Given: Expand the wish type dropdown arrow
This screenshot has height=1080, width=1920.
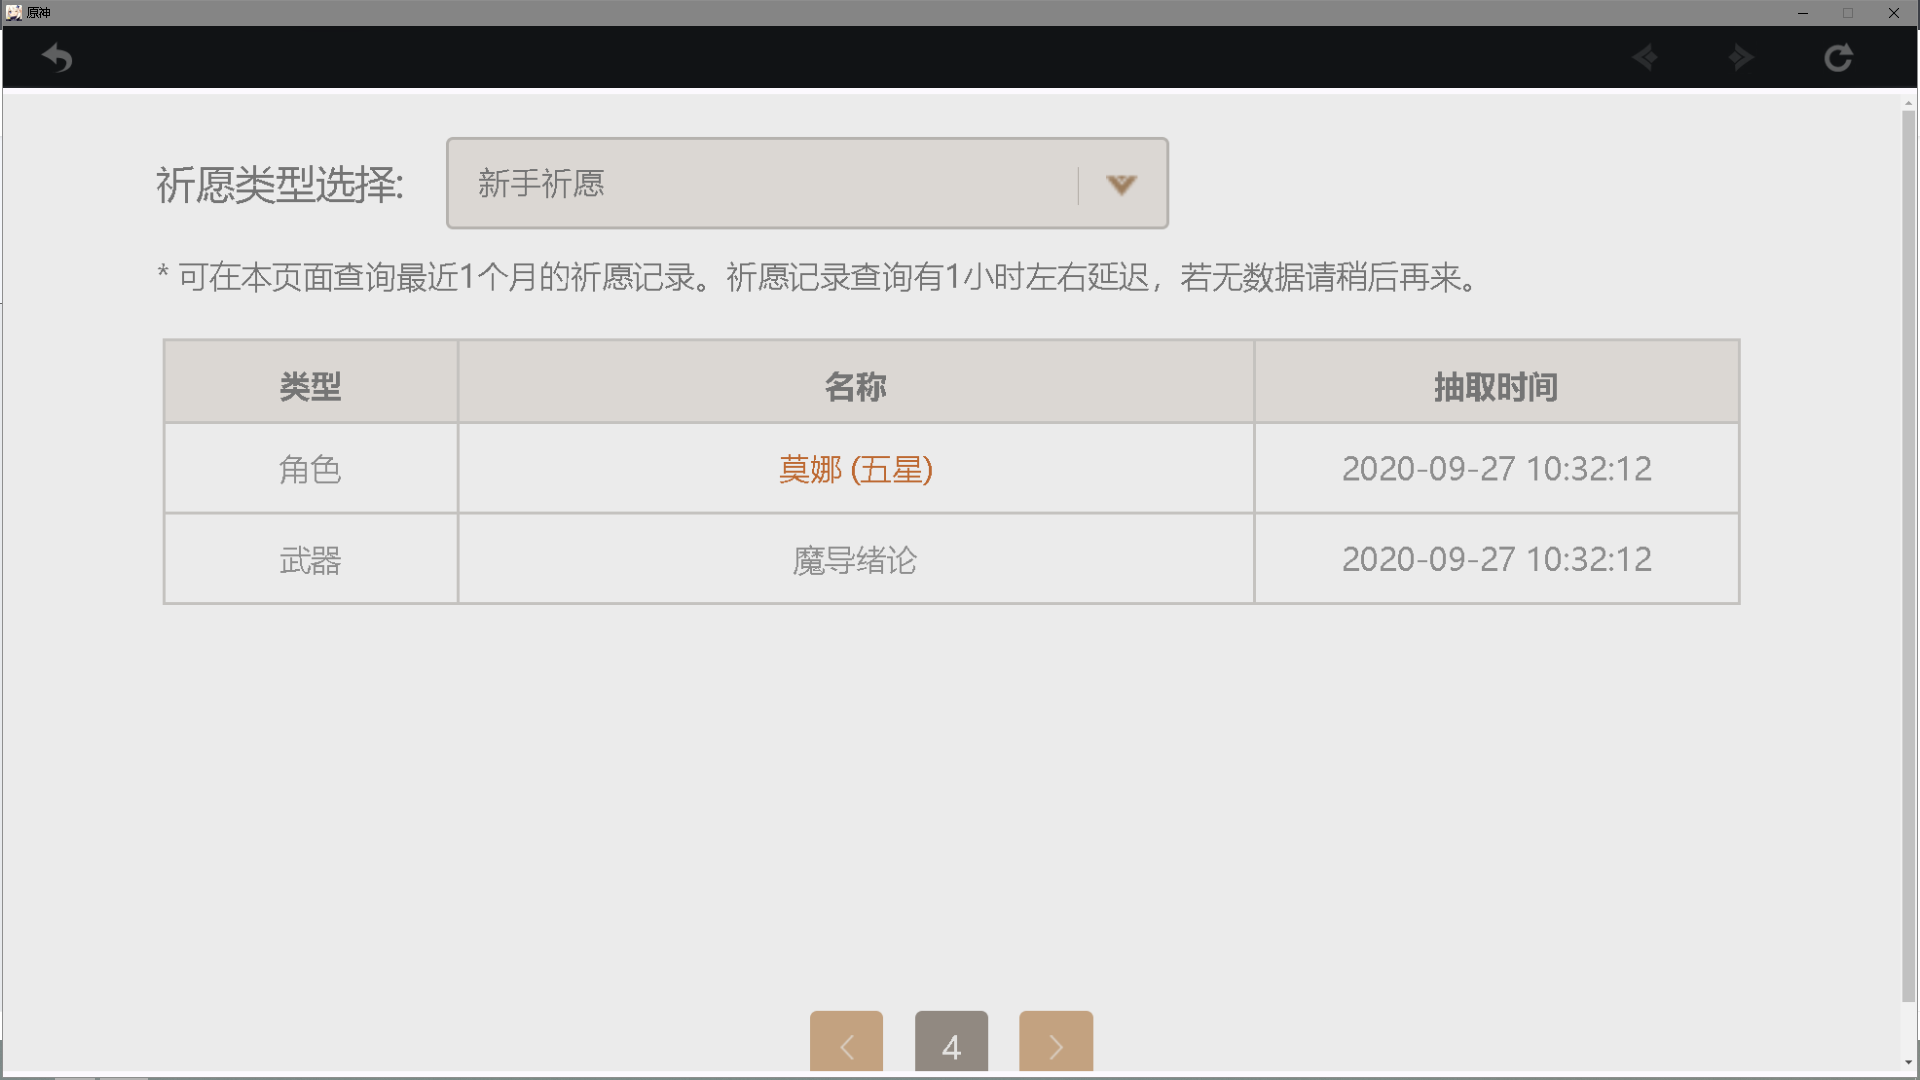Looking at the screenshot, I should [x=1121, y=185].
